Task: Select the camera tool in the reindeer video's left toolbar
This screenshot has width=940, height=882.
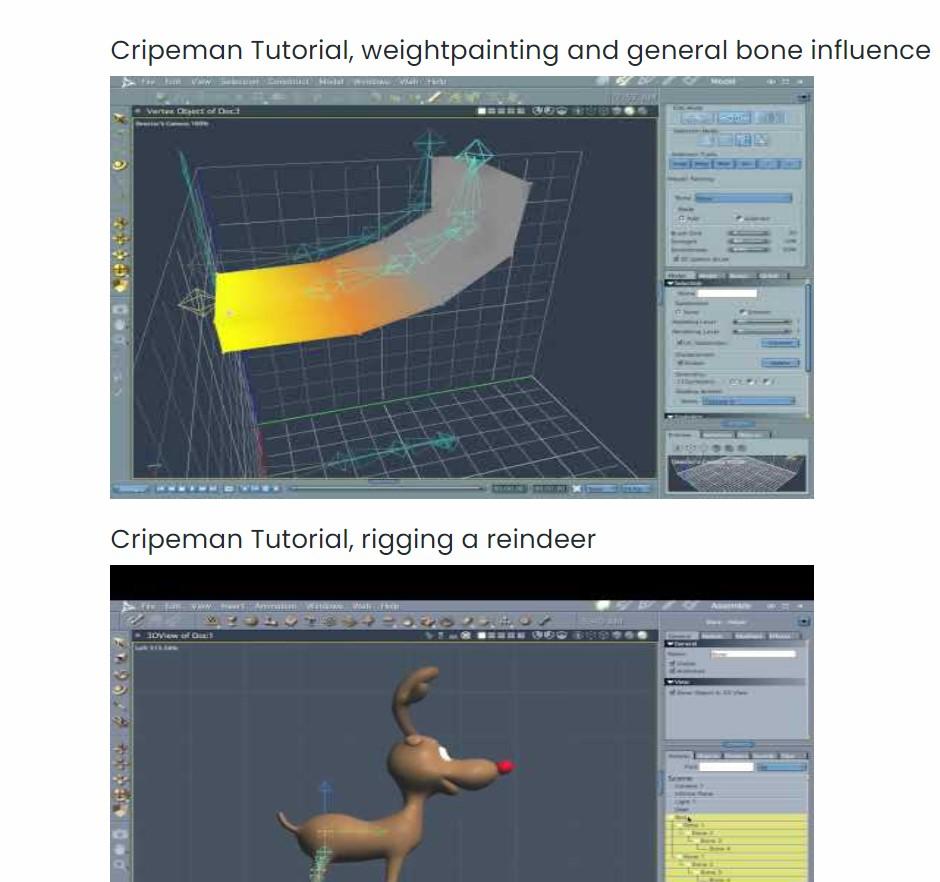Action: pos(120,833)
